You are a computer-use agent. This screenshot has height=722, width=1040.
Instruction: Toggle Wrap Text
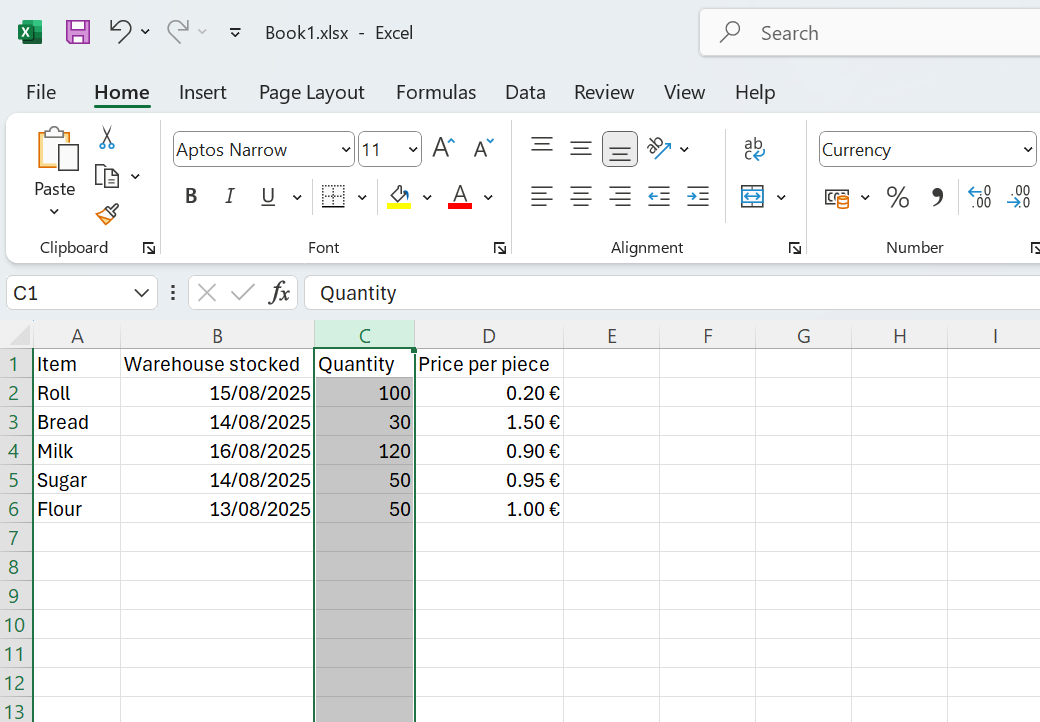pyautogui.click(x=753, y=149)
